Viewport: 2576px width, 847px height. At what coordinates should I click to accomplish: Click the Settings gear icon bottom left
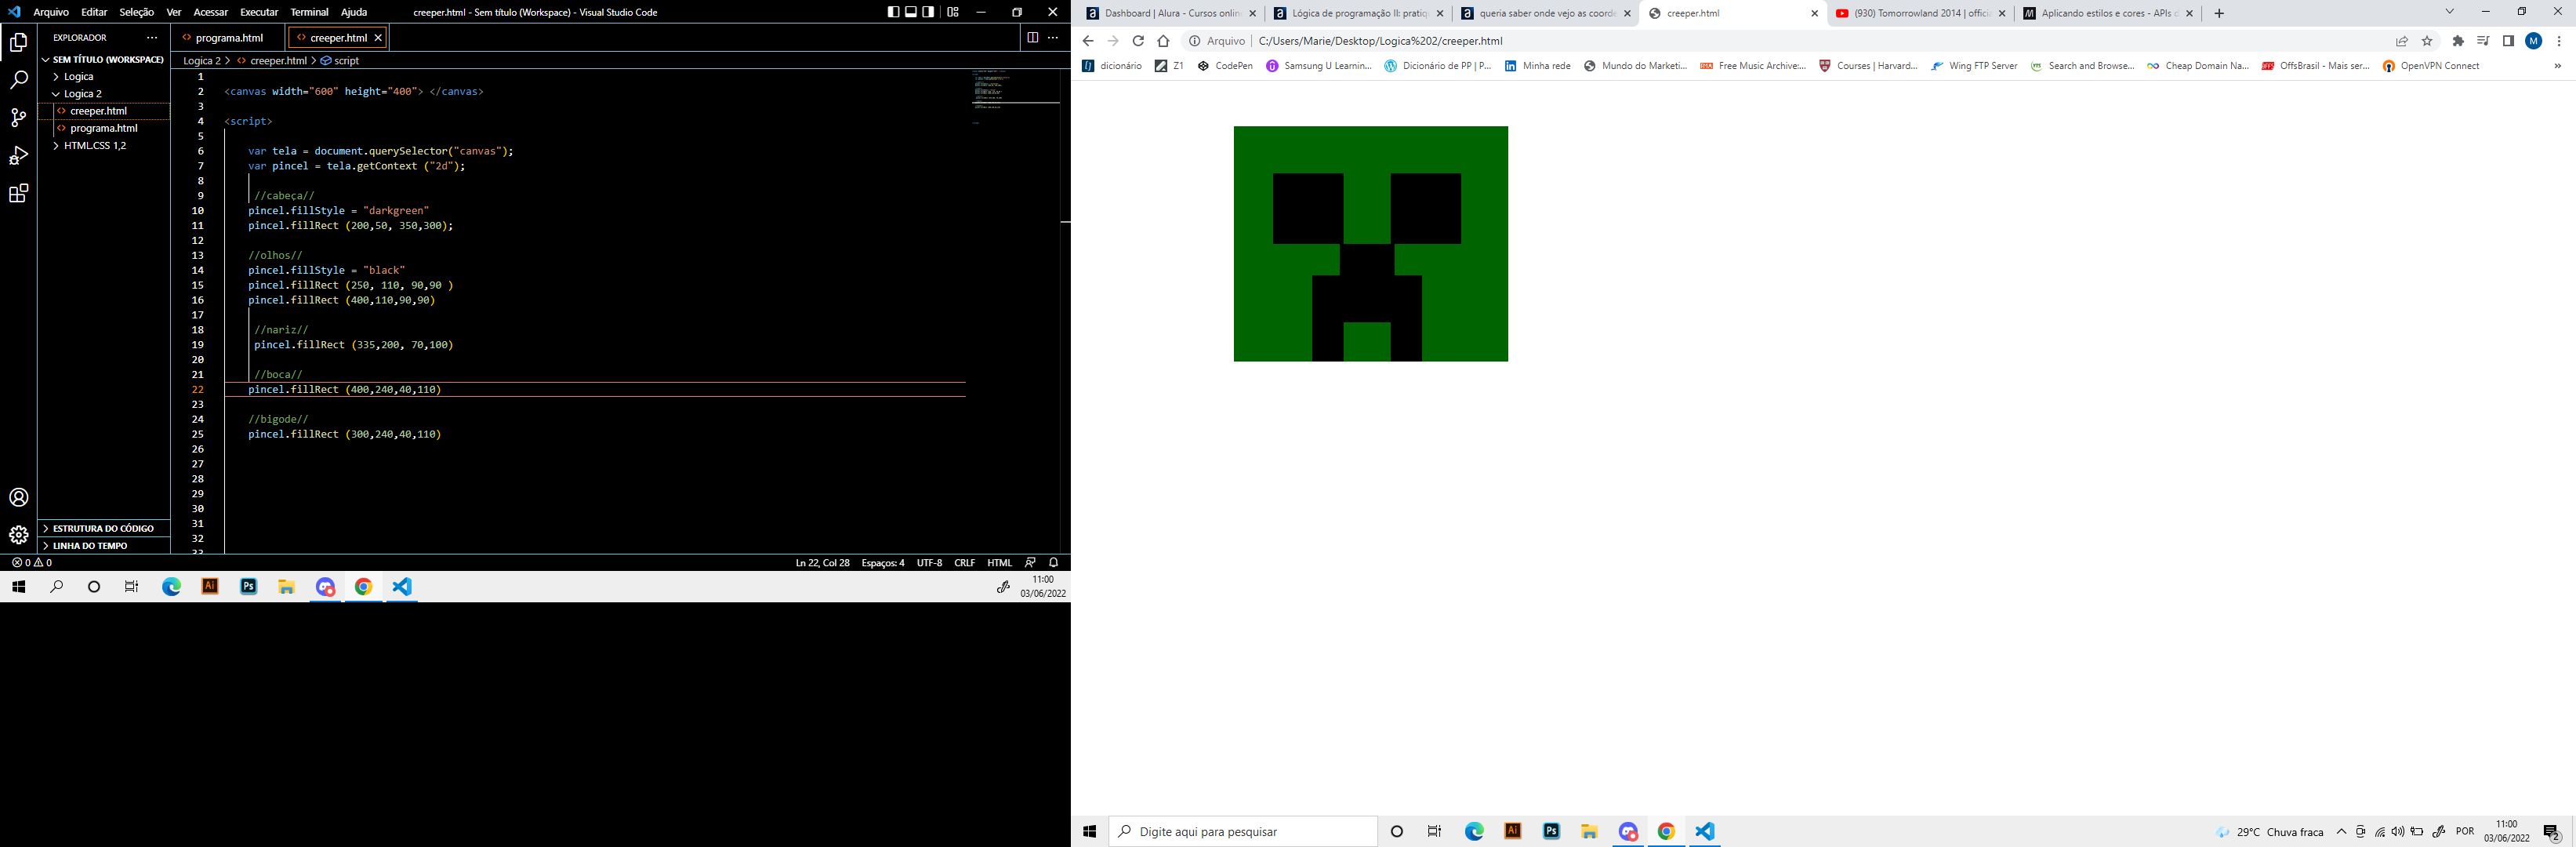coord(18,531)
